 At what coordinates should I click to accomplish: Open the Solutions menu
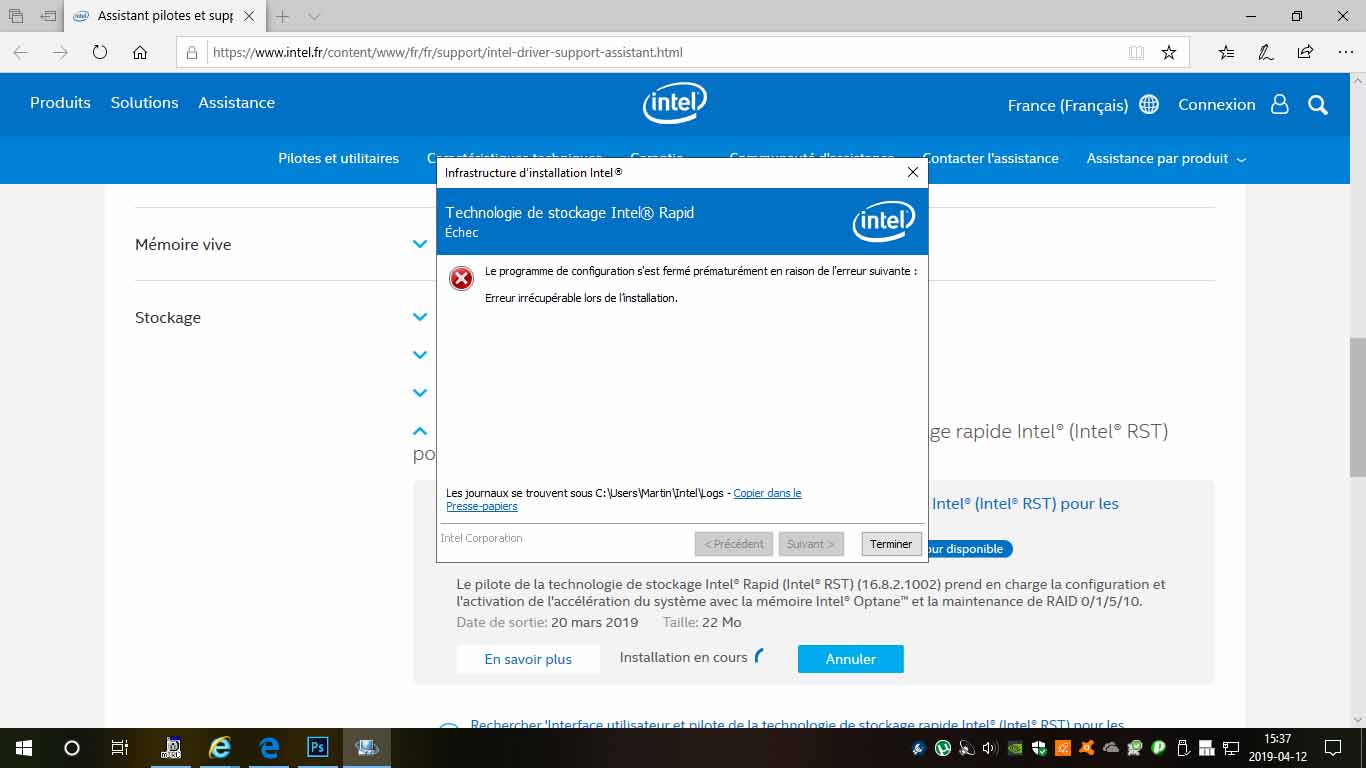[x=144, y=103]
